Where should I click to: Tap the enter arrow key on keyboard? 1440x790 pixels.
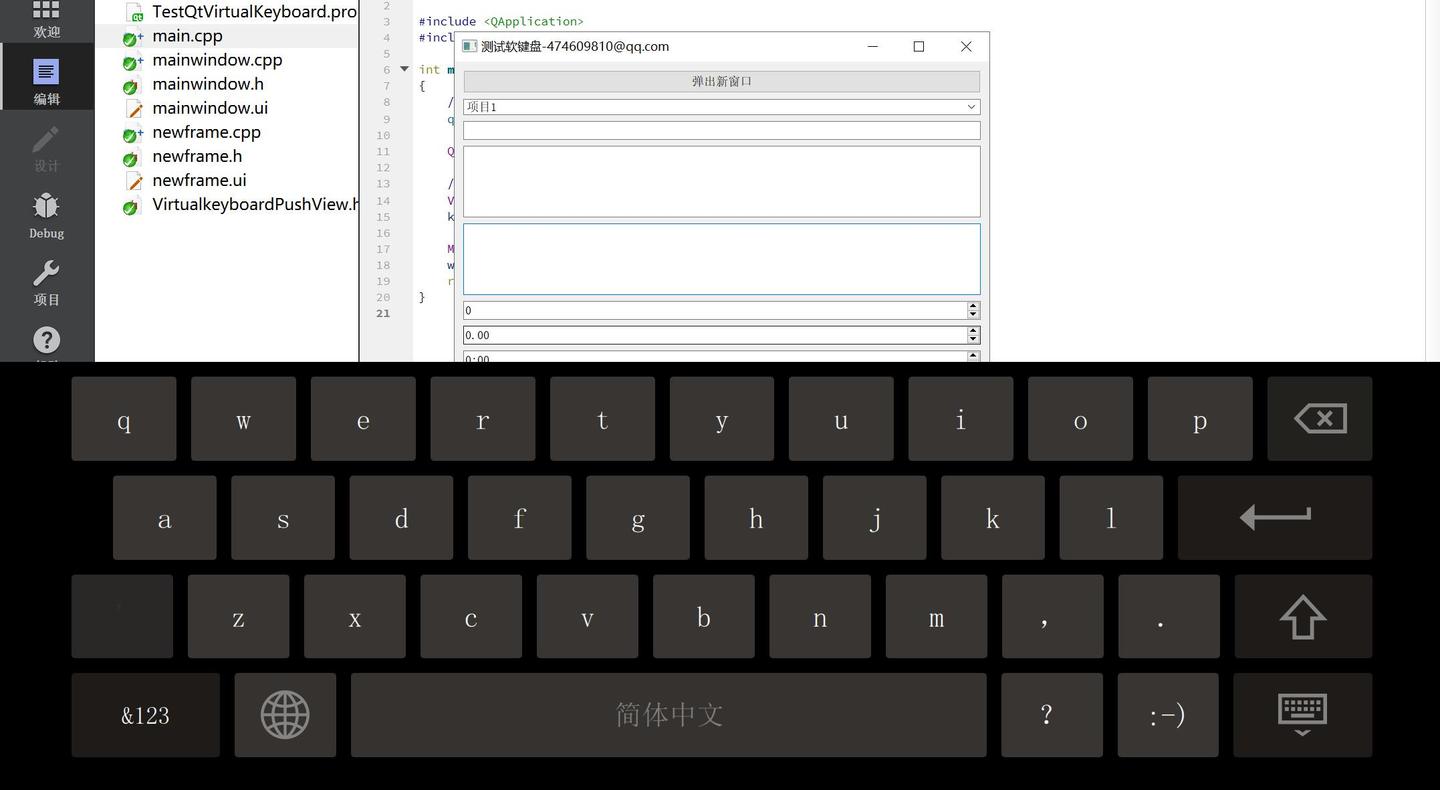(x=1275, y=517)
